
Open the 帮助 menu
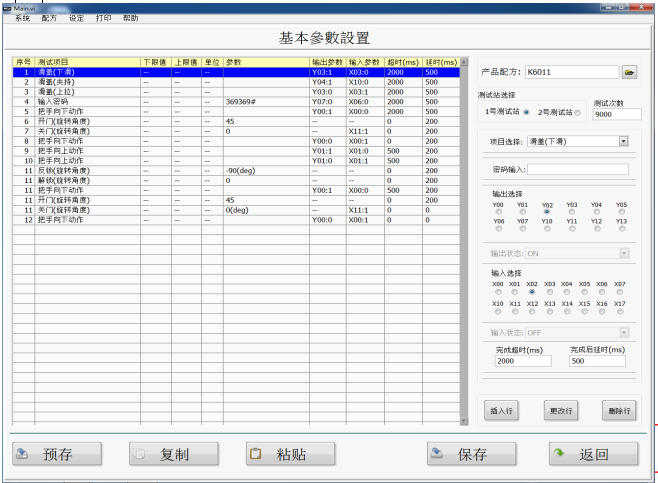131,18
